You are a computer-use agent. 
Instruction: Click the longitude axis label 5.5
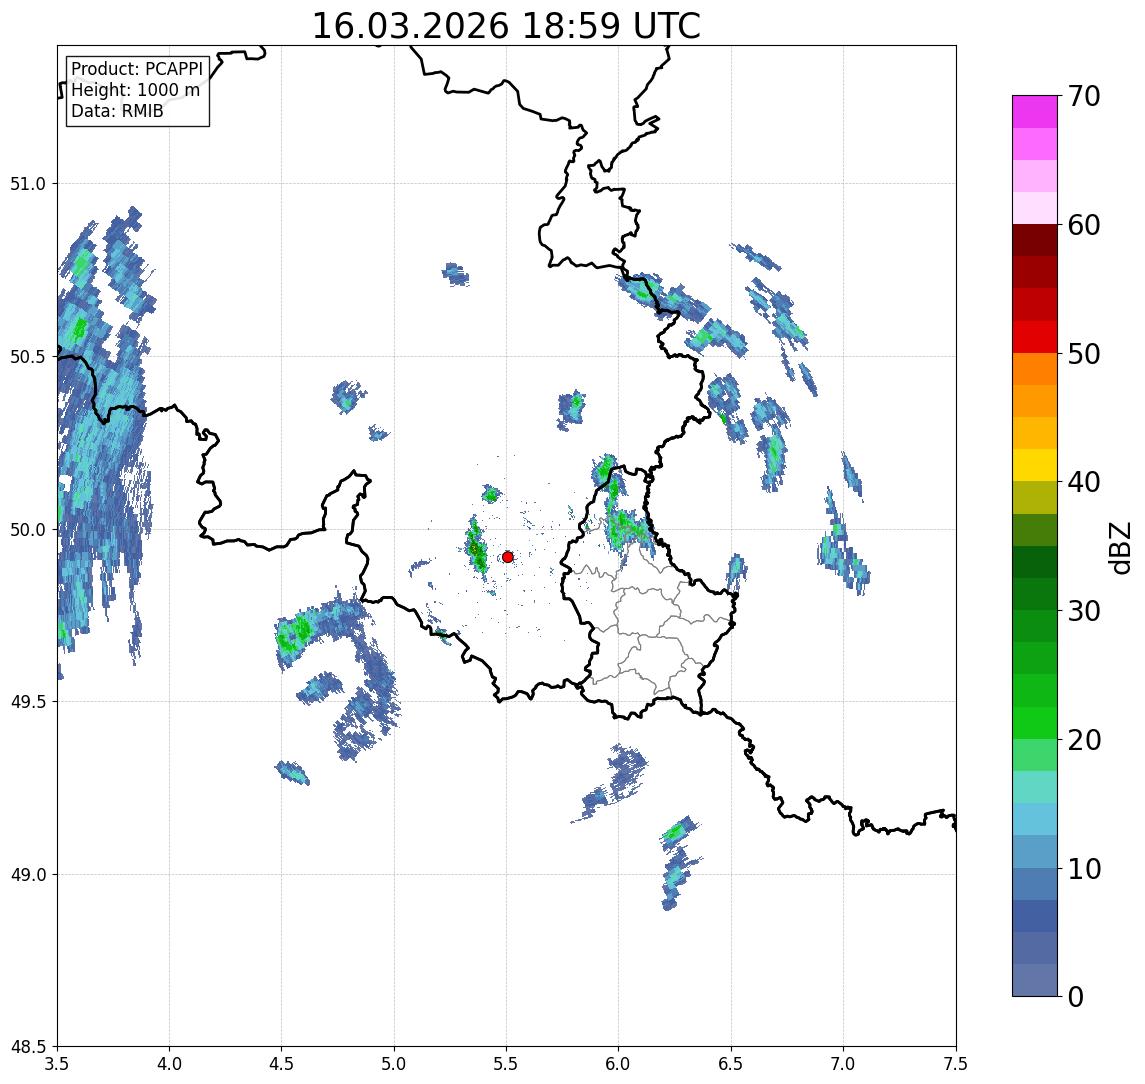pyautogui.click(x=507, y=1064)
